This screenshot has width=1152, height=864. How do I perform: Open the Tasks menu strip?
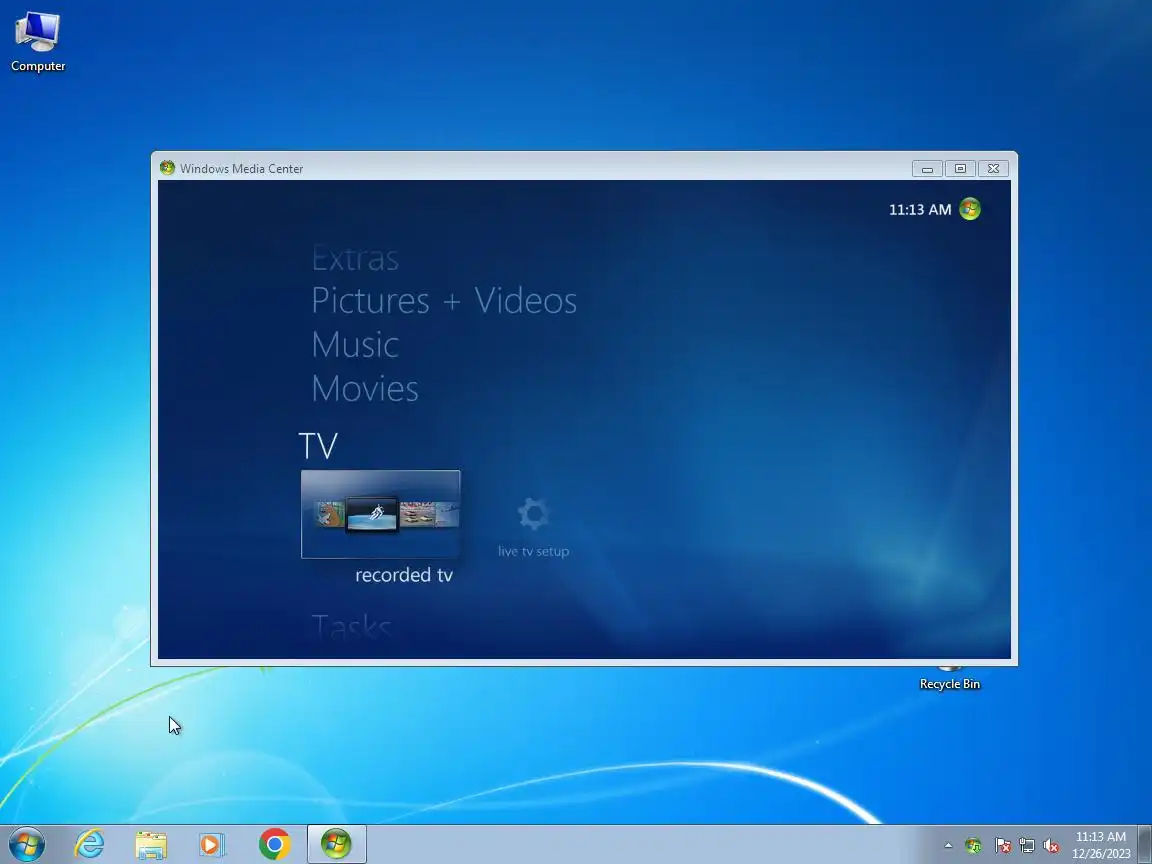(x=351, y=626)
